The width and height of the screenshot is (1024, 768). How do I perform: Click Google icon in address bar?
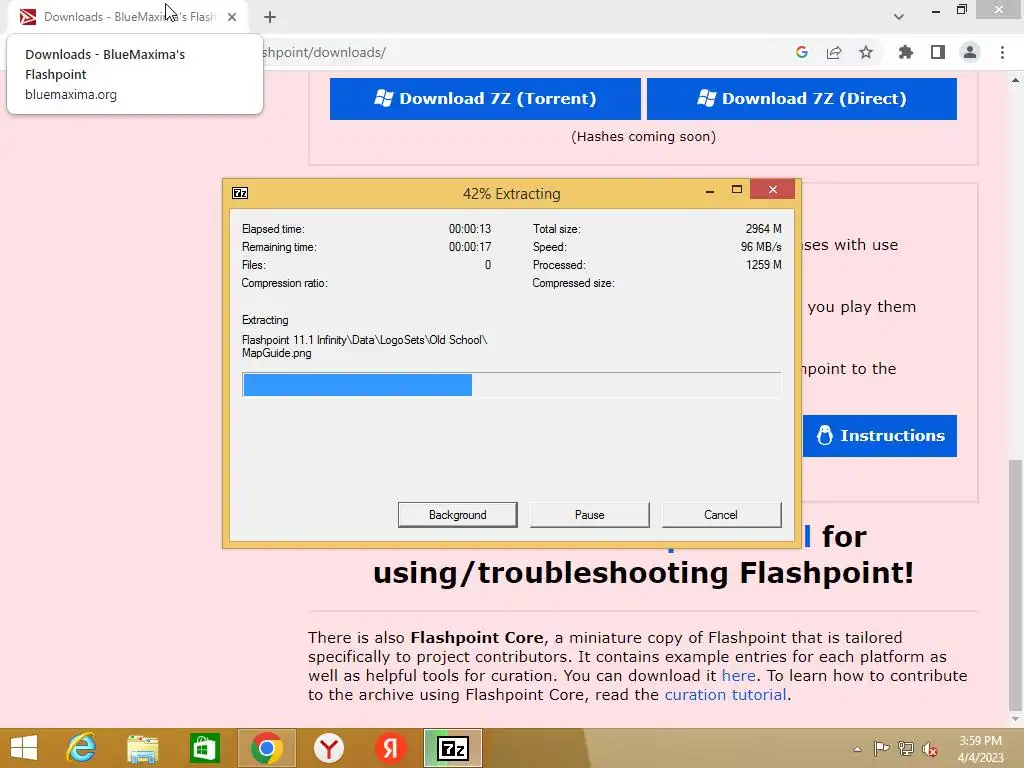tap(802, 52)
